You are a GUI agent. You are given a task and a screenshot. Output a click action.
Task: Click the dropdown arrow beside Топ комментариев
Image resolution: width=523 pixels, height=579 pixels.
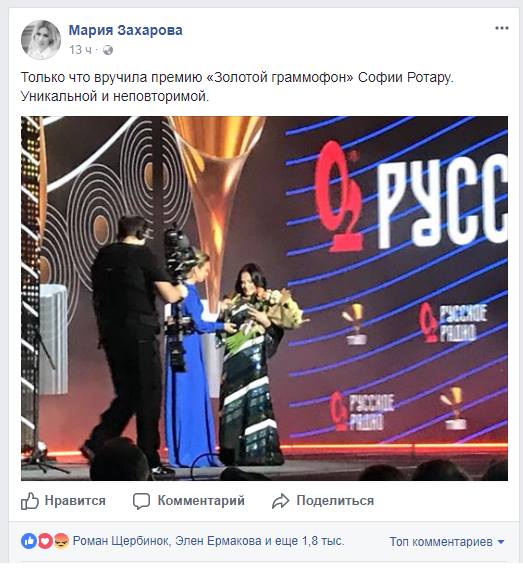(501, 542)
